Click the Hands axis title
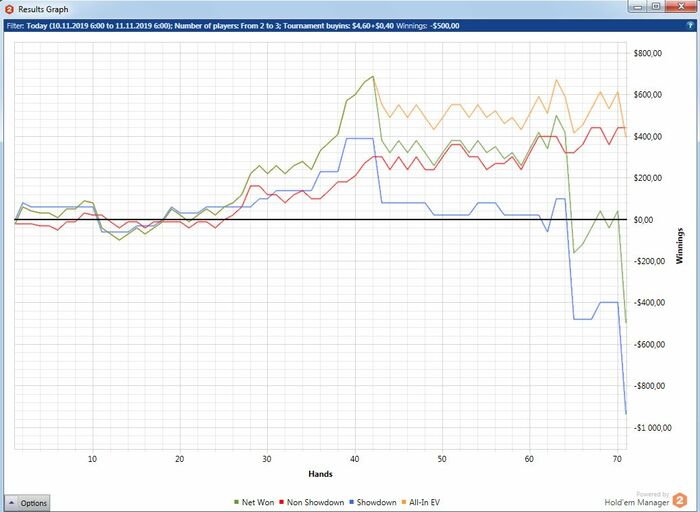 point(320,474)
